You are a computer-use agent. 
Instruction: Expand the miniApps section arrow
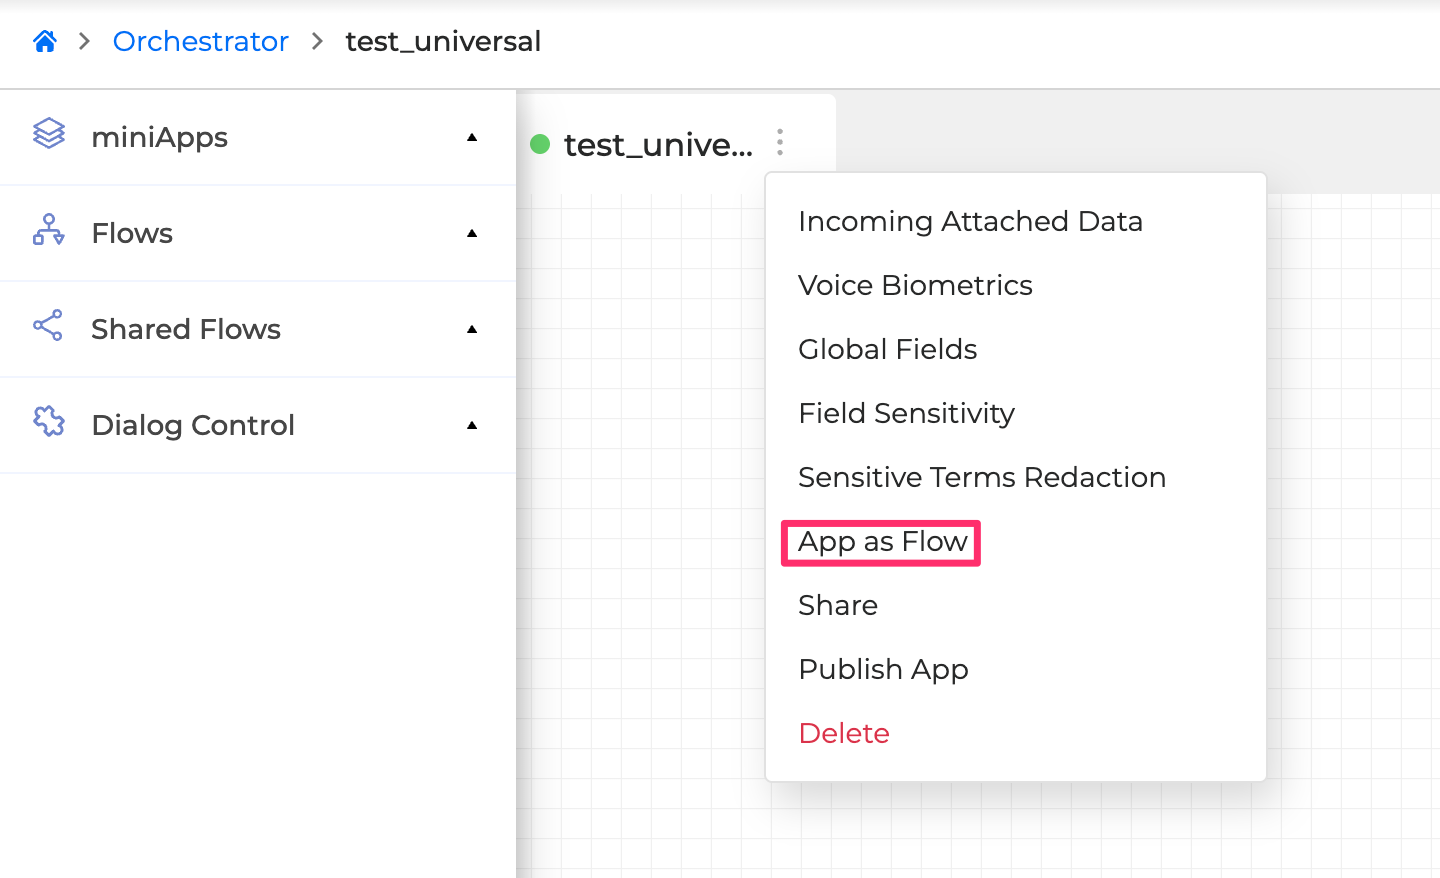472,137
